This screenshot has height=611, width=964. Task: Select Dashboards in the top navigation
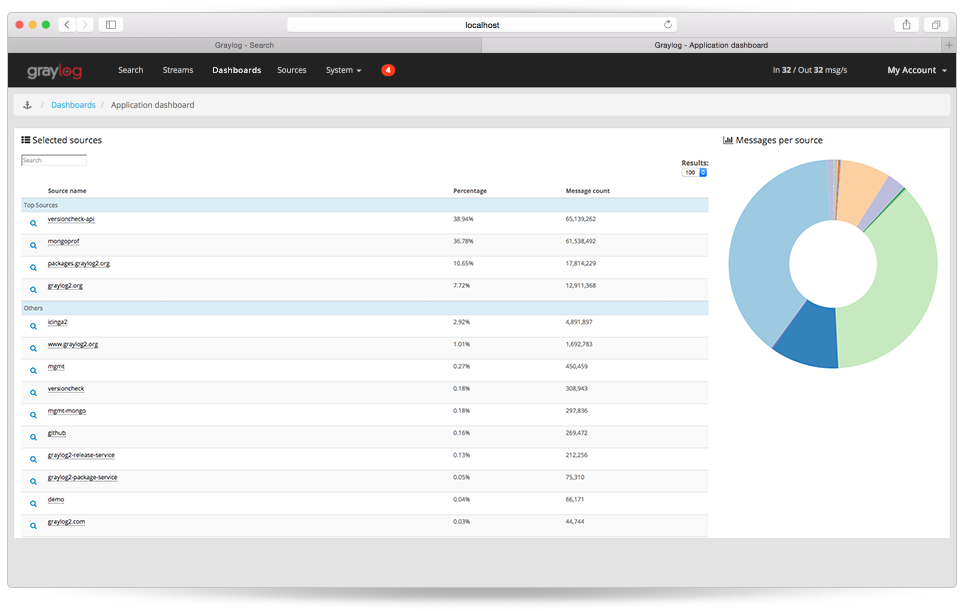pyautogui.click(x=237, y=70)
